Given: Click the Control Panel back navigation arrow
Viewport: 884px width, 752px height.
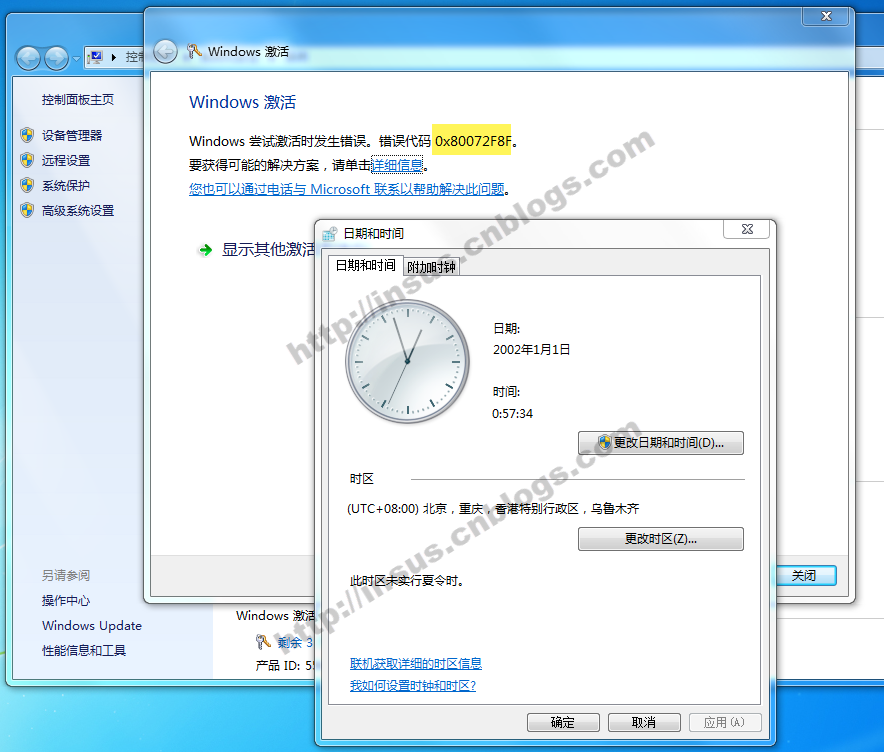Looking at the screenshot, I should [x=28, y=58].
